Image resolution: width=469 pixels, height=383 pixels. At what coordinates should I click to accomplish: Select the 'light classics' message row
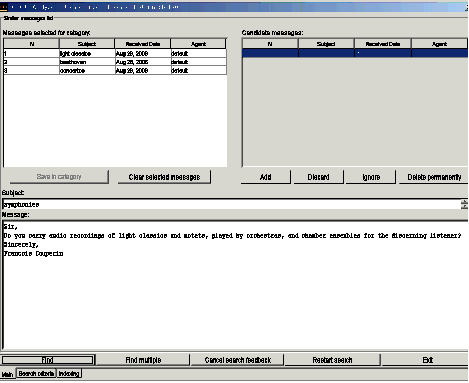click(x=115, y=53)
